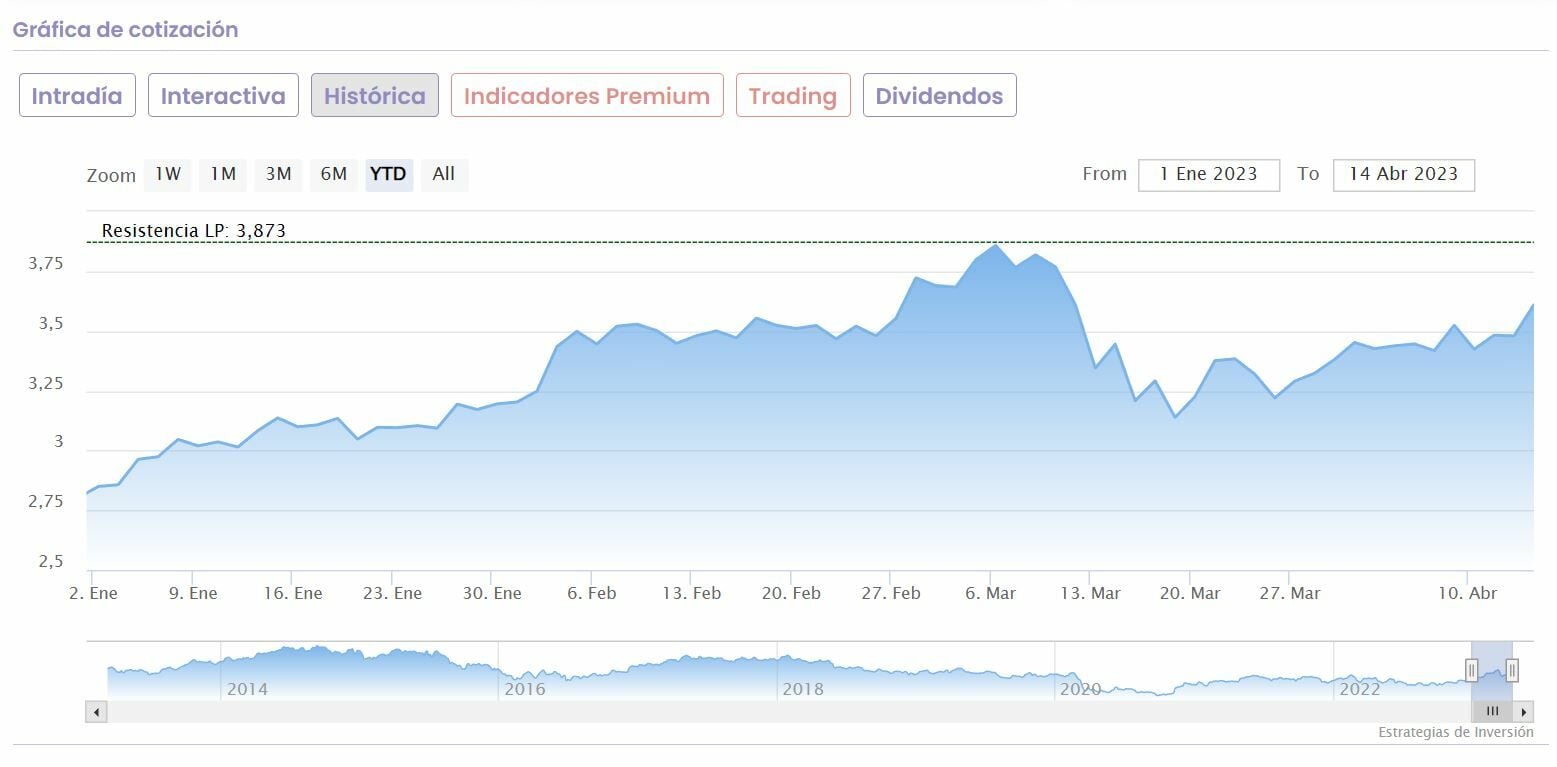Switch to the Trading tab
The height and width of the screenshot is (767, 1557).
pos(793,96)
